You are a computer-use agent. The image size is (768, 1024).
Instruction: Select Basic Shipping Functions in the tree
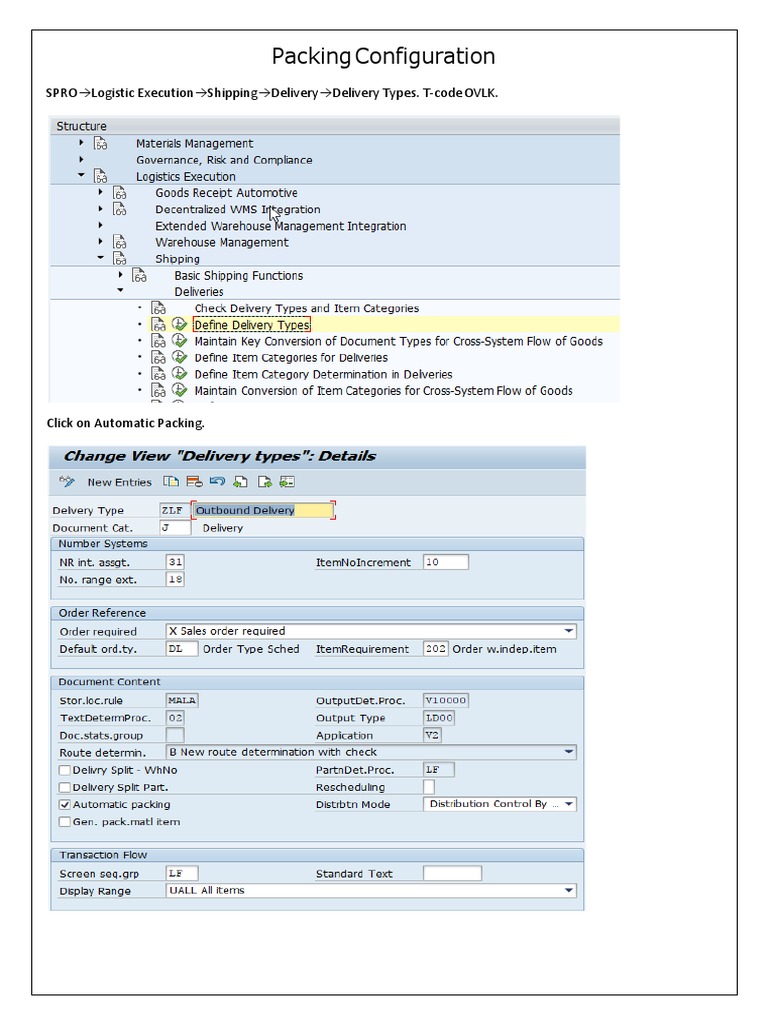[238, 275]
